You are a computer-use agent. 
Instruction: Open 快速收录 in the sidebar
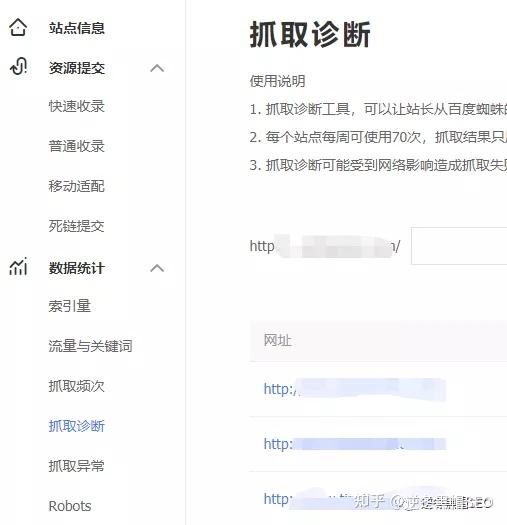point(77,106)
